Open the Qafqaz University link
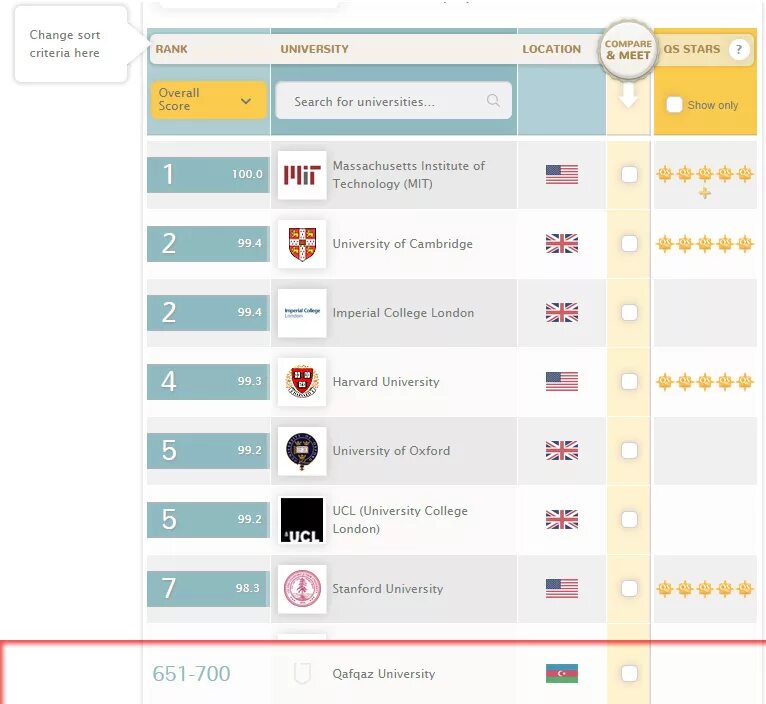 click(x=383, y=673)
